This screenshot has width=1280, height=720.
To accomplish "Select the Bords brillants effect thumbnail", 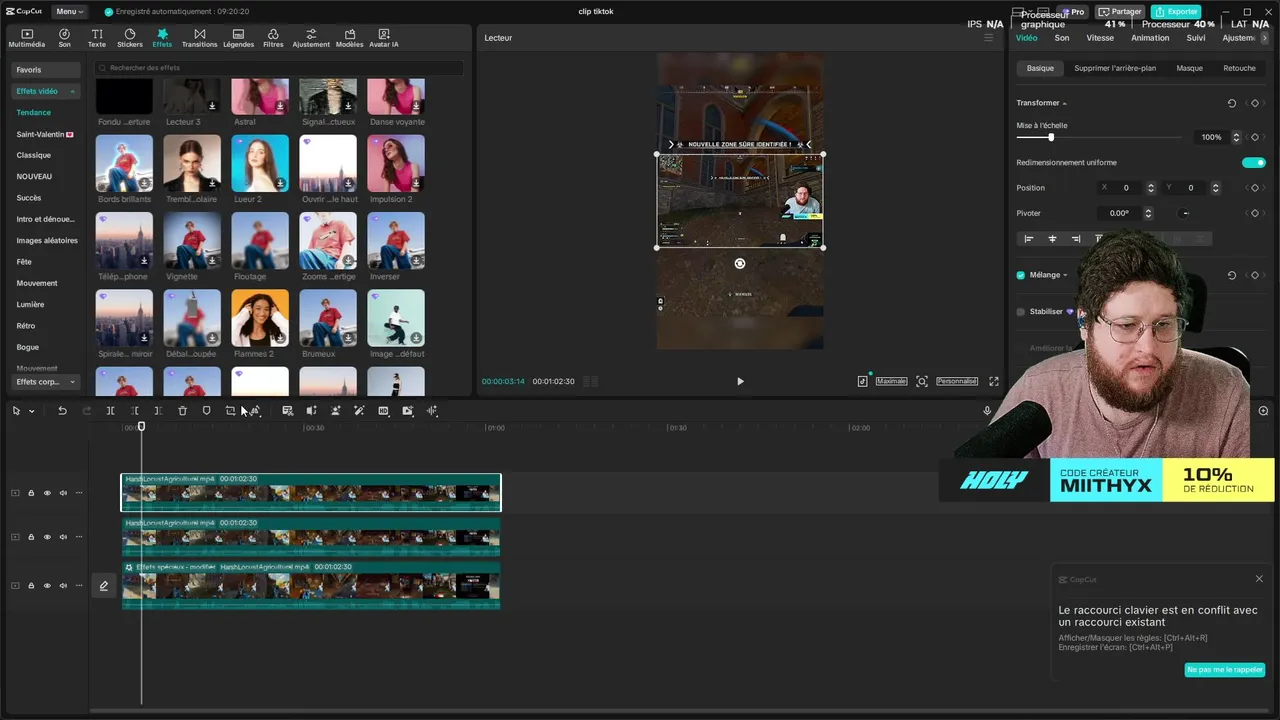I will pyautogui.click(x=124, y=163).
